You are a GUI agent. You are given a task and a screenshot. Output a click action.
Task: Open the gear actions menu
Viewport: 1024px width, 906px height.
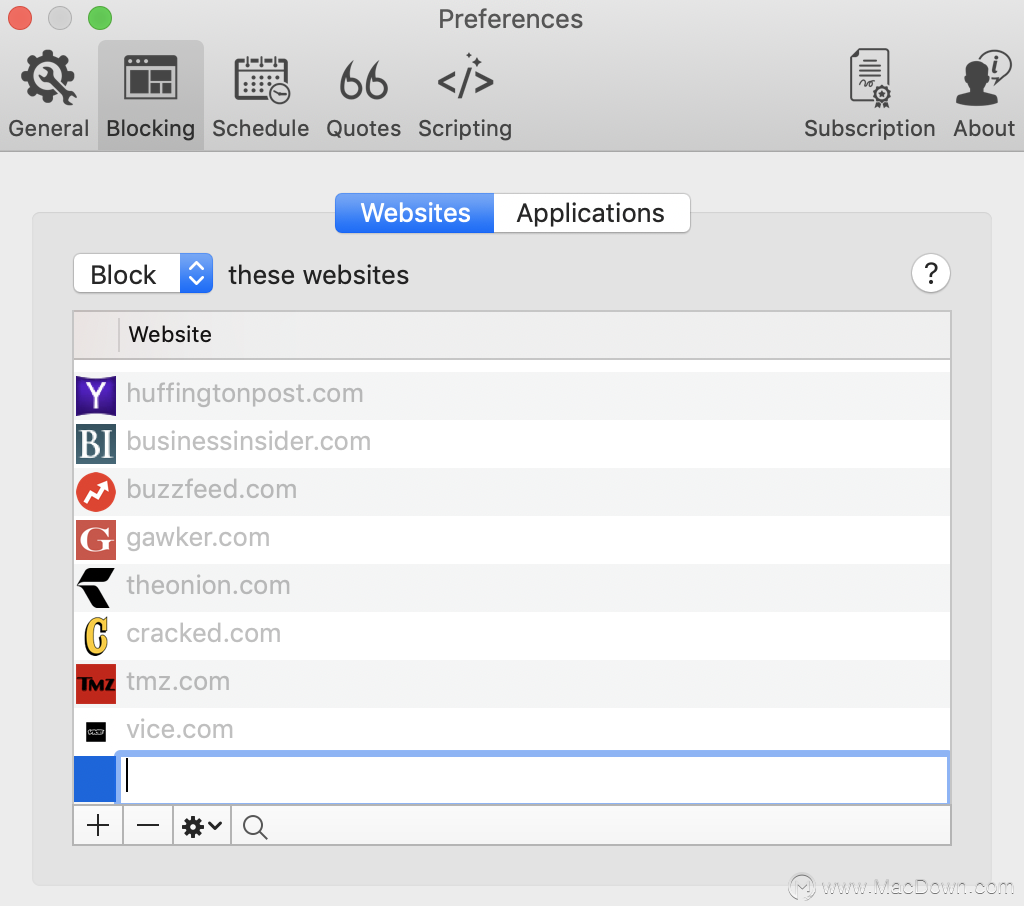coord(202,826)
